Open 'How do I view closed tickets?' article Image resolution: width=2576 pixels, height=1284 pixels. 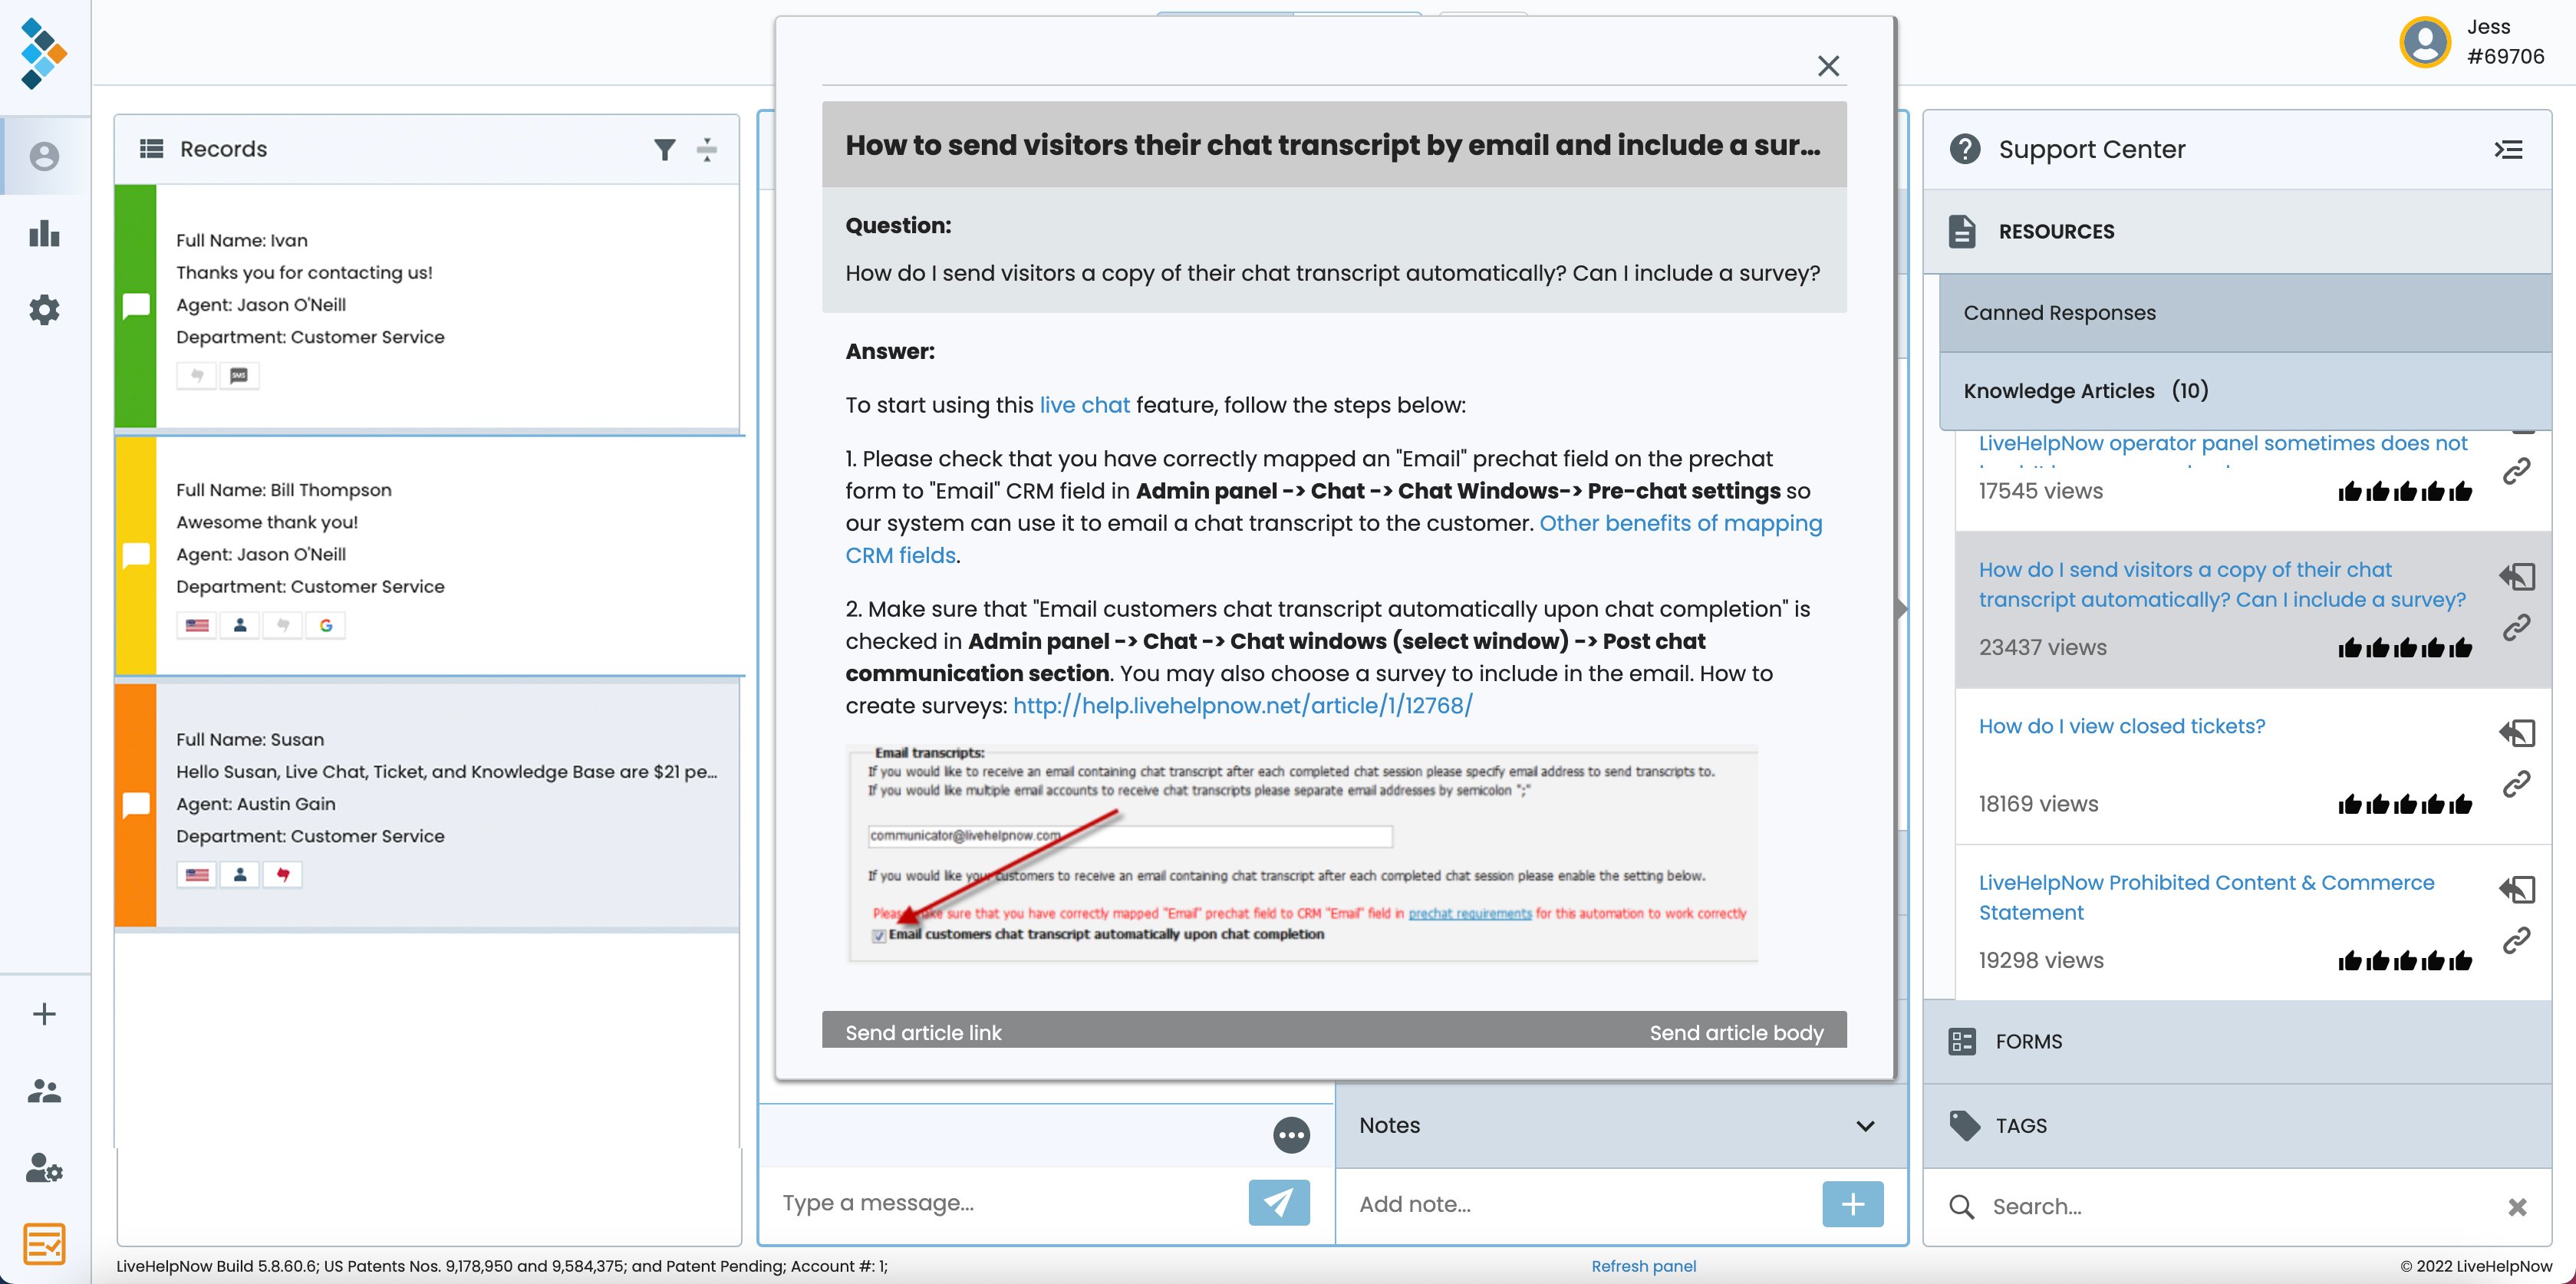[x=2121, y=726]
